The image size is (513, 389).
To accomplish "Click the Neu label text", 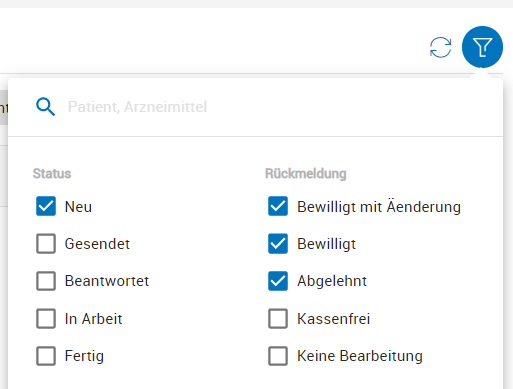I will (78, 207).
